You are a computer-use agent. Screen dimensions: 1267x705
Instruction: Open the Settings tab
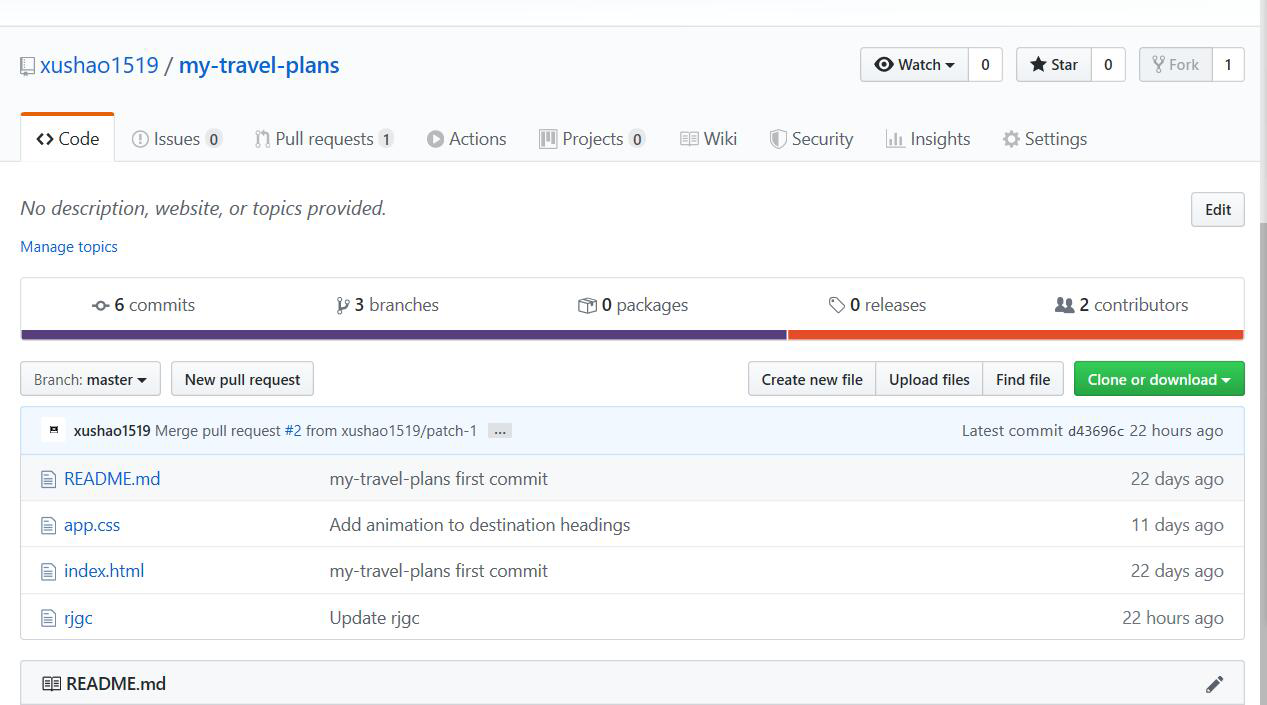1045,139
